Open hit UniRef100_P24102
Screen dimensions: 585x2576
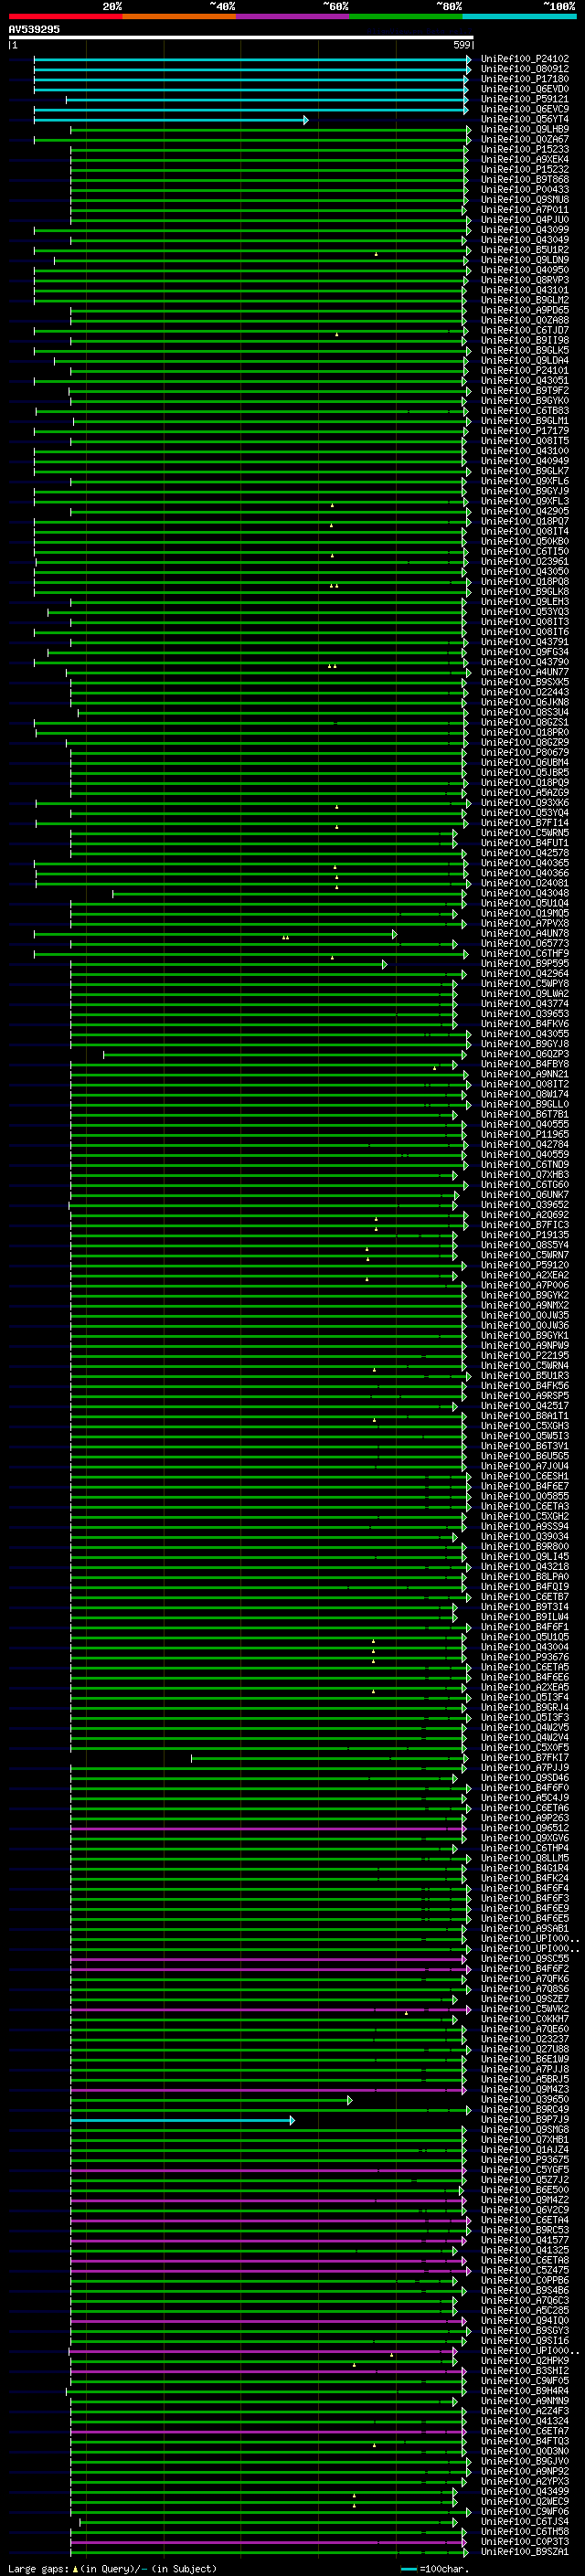pyautogui.click(x=525, y=59)
